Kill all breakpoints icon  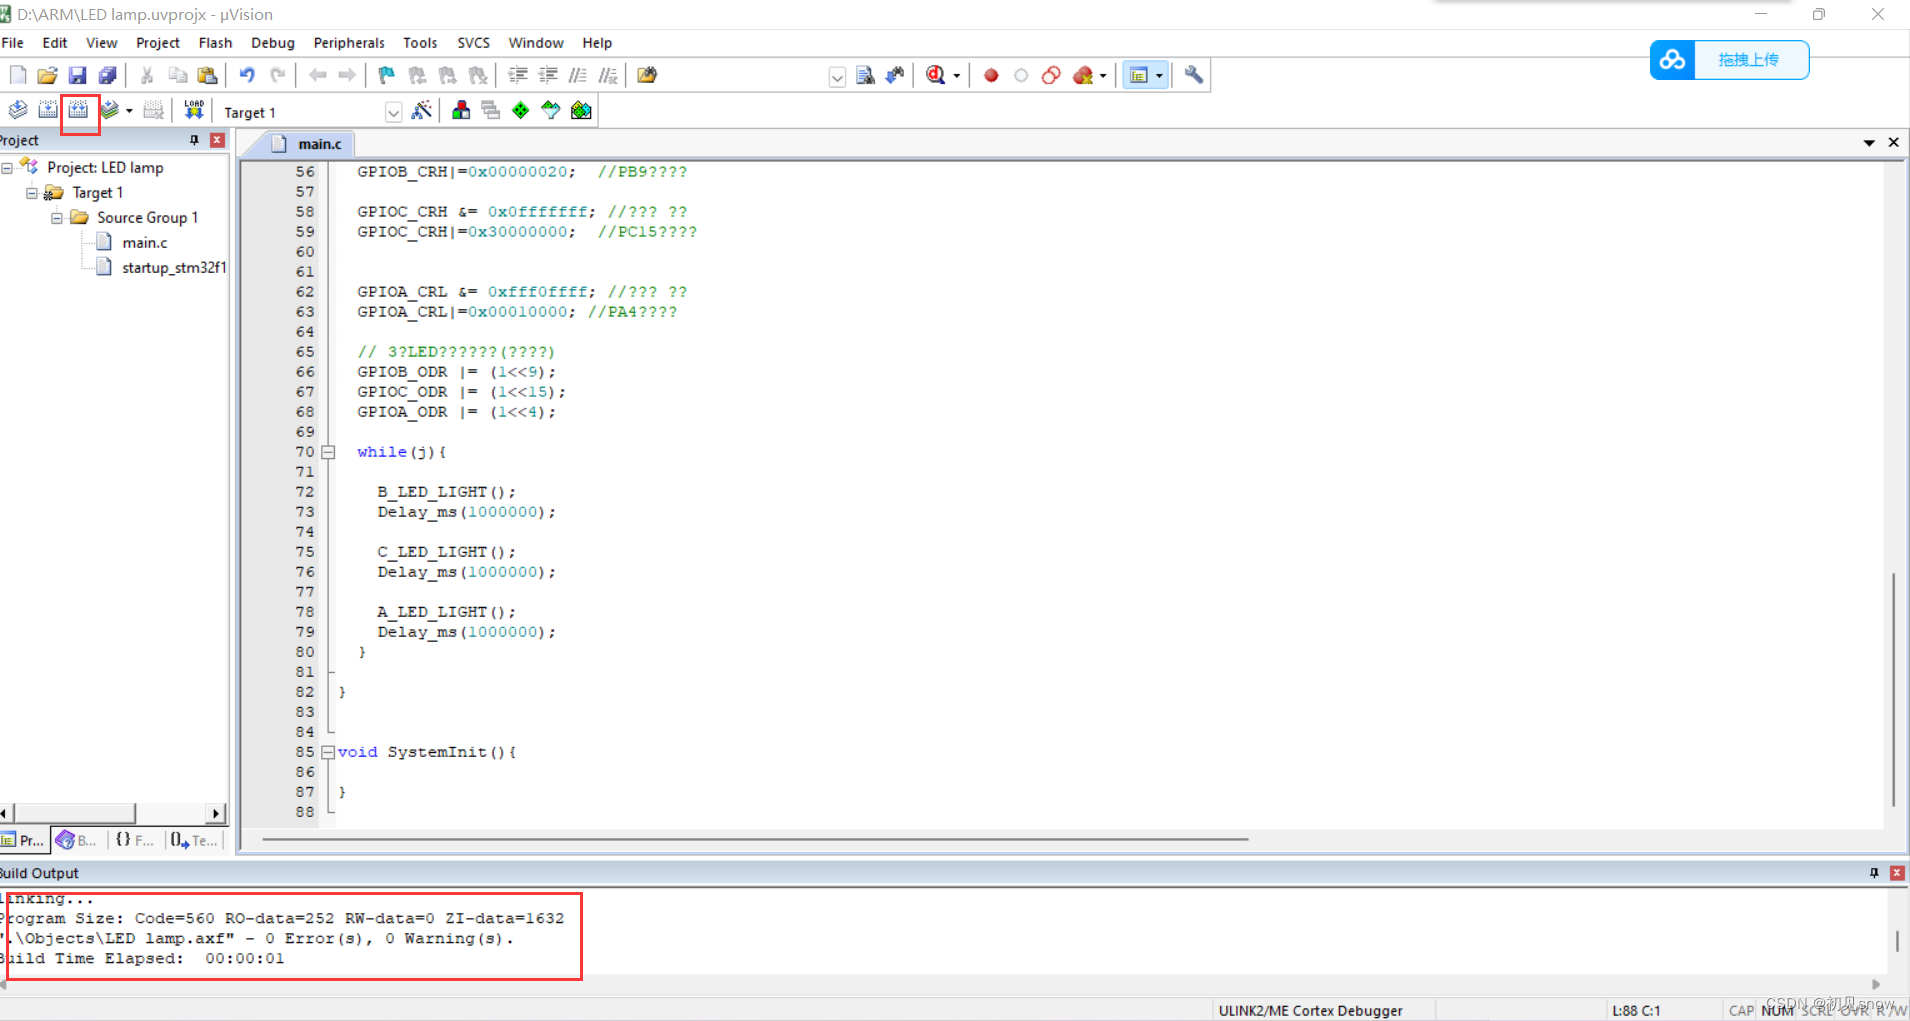(1083, 75)
